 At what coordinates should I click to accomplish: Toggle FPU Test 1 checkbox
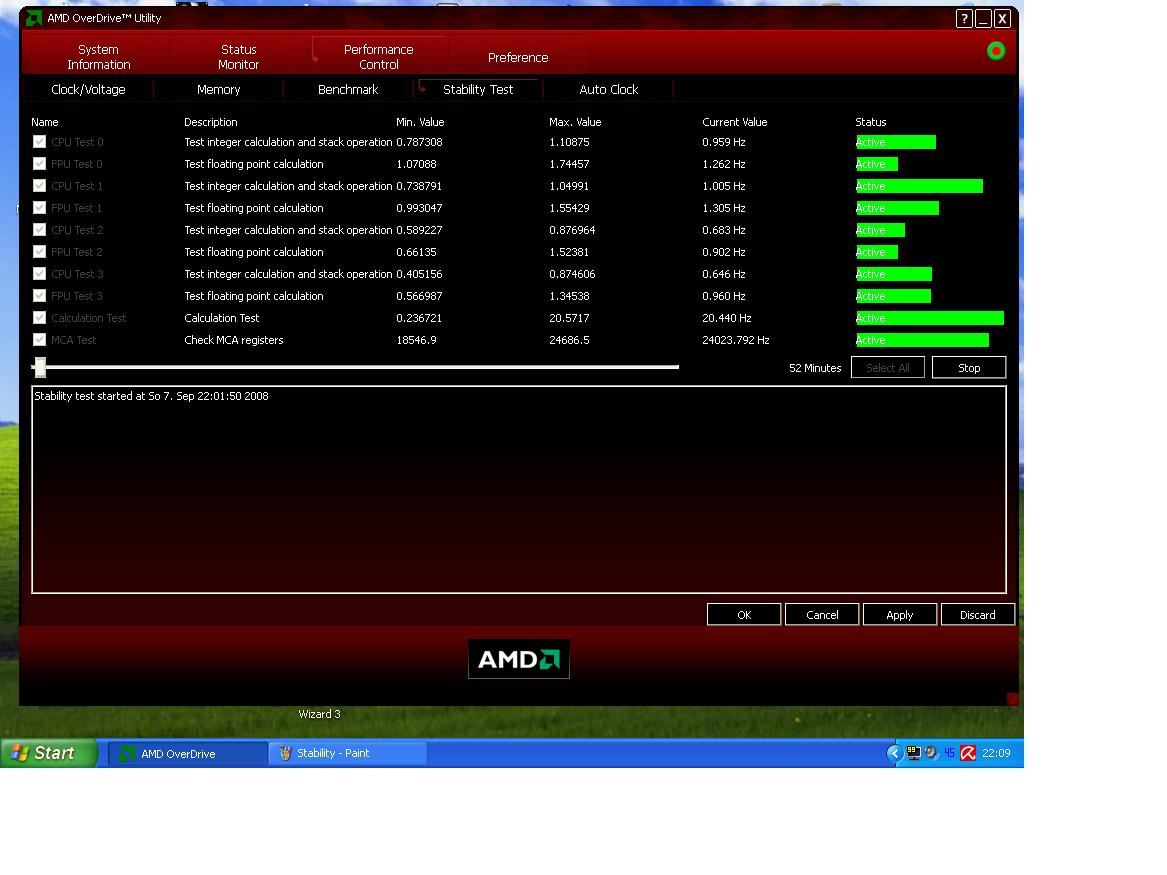click(x=39, y=208)
